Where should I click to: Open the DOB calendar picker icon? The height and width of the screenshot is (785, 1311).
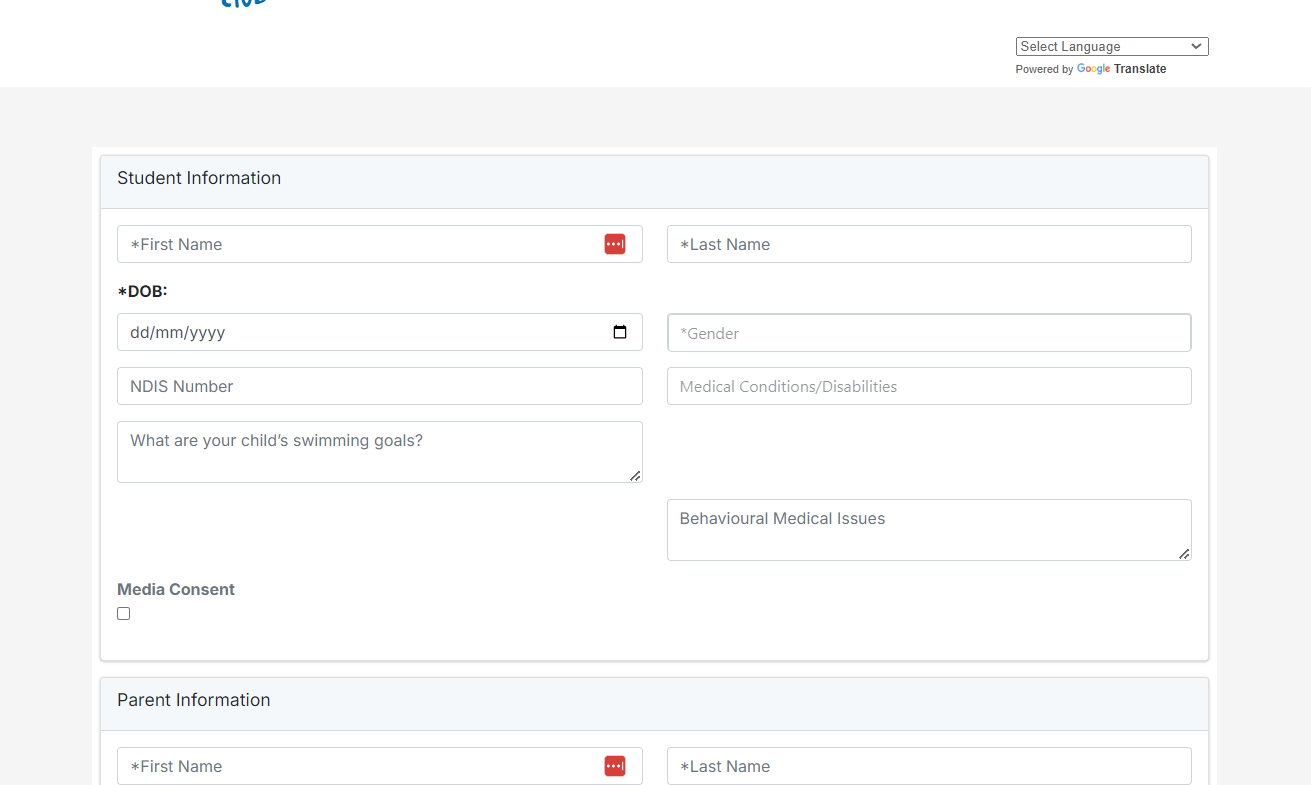[x=620, y=332]
